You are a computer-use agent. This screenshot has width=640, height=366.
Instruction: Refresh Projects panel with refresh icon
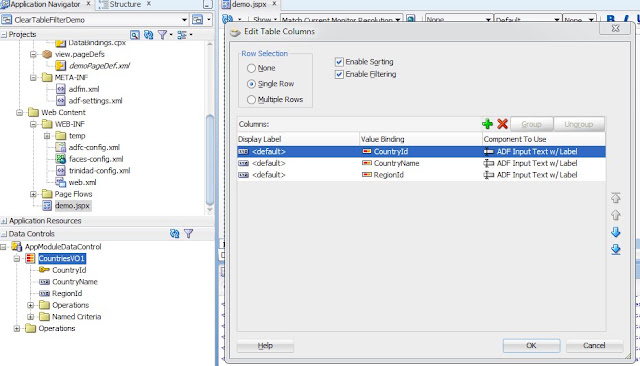(x=149, y=35)
